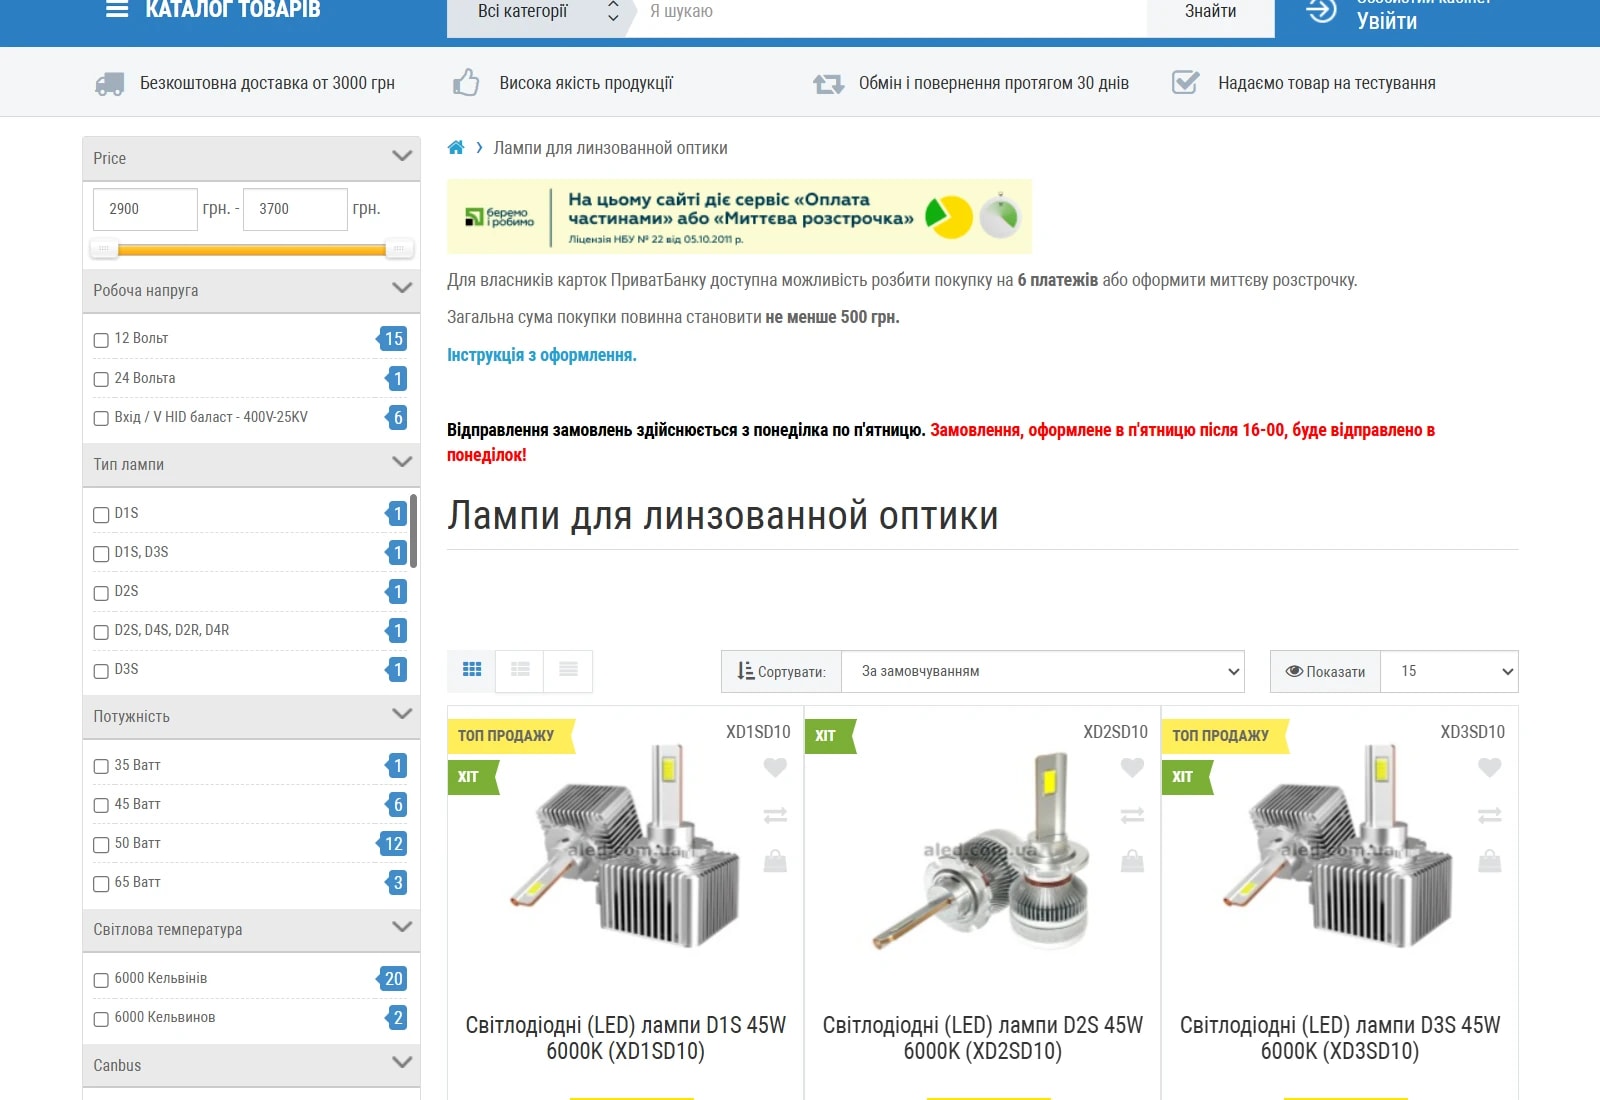Tick the 35 Ватт power checkbox
This screenshot has height=1100, width=1600.
click(101, 766)
